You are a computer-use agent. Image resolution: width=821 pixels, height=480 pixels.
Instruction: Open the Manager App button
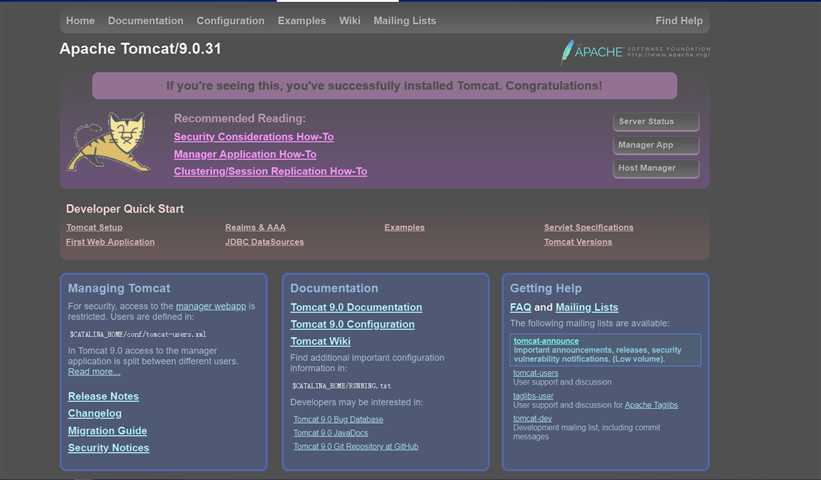656,145
